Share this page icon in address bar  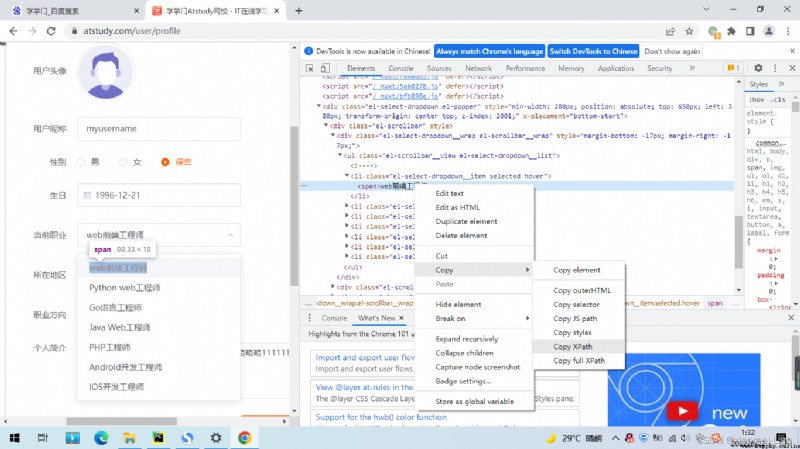point(670,31)
